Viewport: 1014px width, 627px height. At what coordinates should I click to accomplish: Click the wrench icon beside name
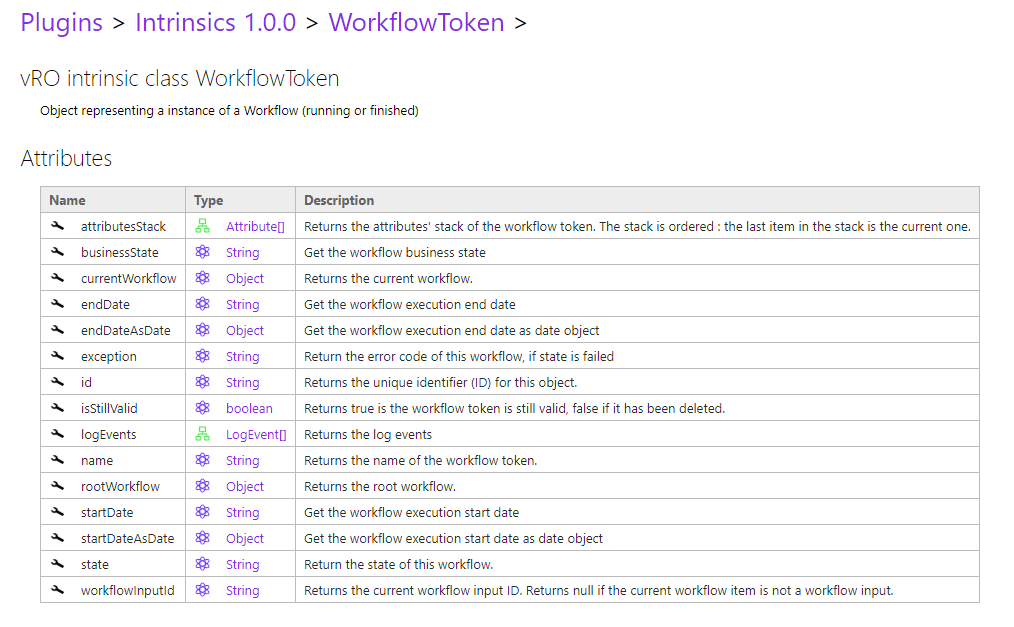[58, 460]
